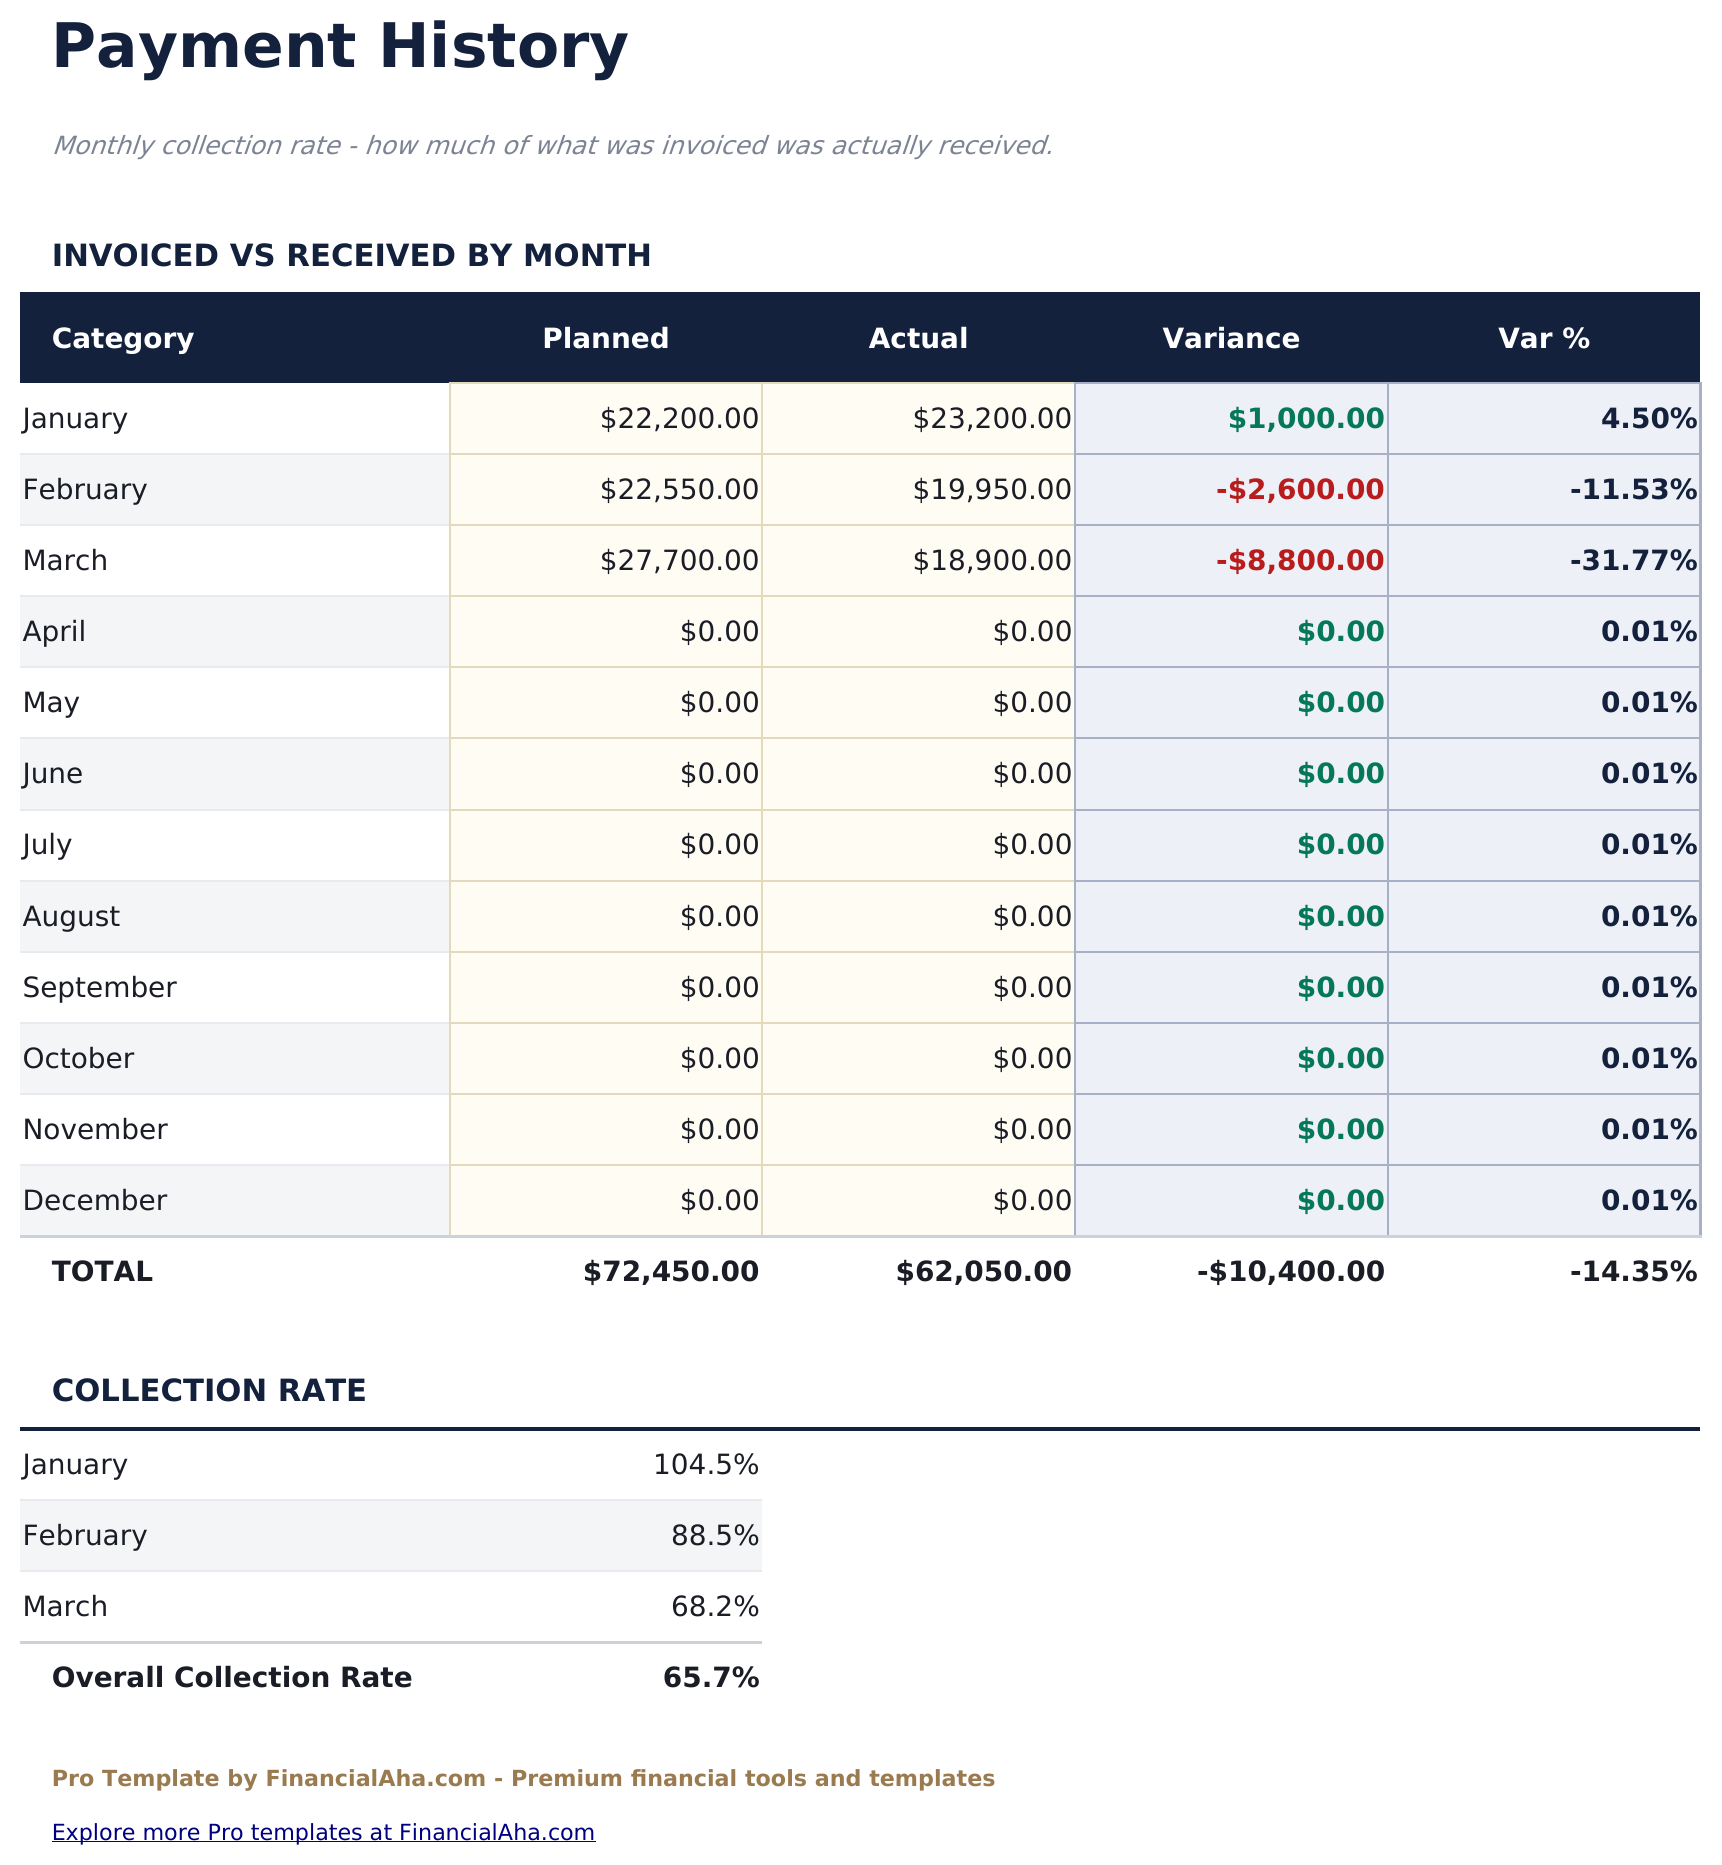Select the Payment History title
Screen dimensions: 1722x1865
tap(341, 45)
